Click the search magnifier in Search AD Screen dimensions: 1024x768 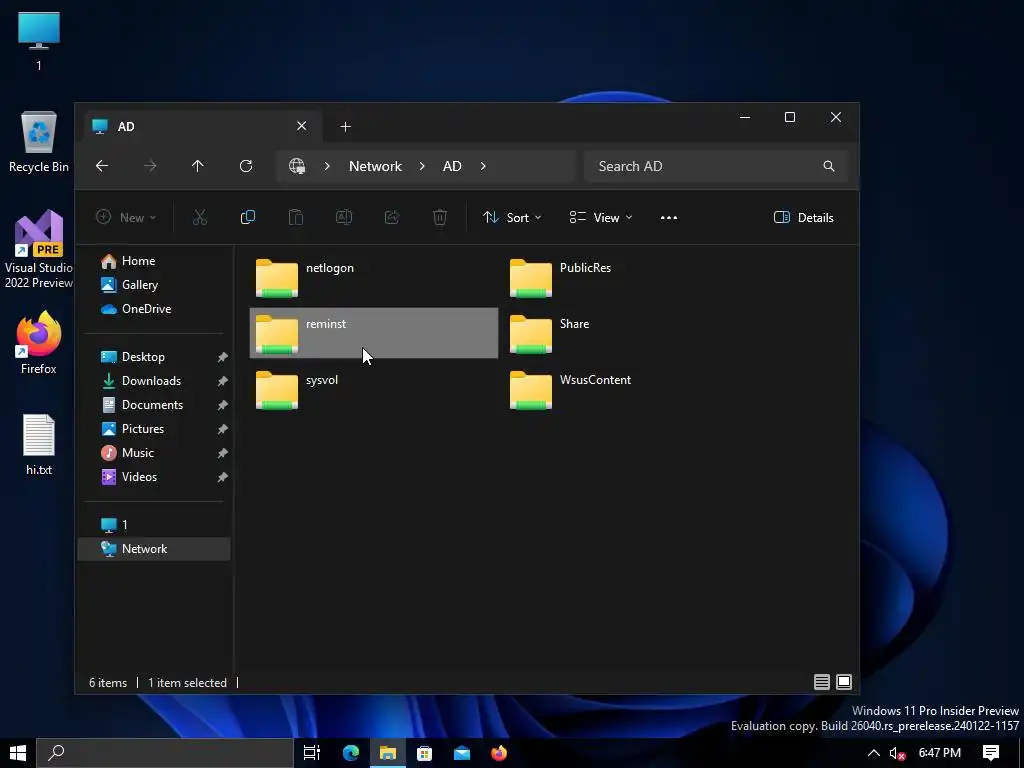[x=829, y=166]
